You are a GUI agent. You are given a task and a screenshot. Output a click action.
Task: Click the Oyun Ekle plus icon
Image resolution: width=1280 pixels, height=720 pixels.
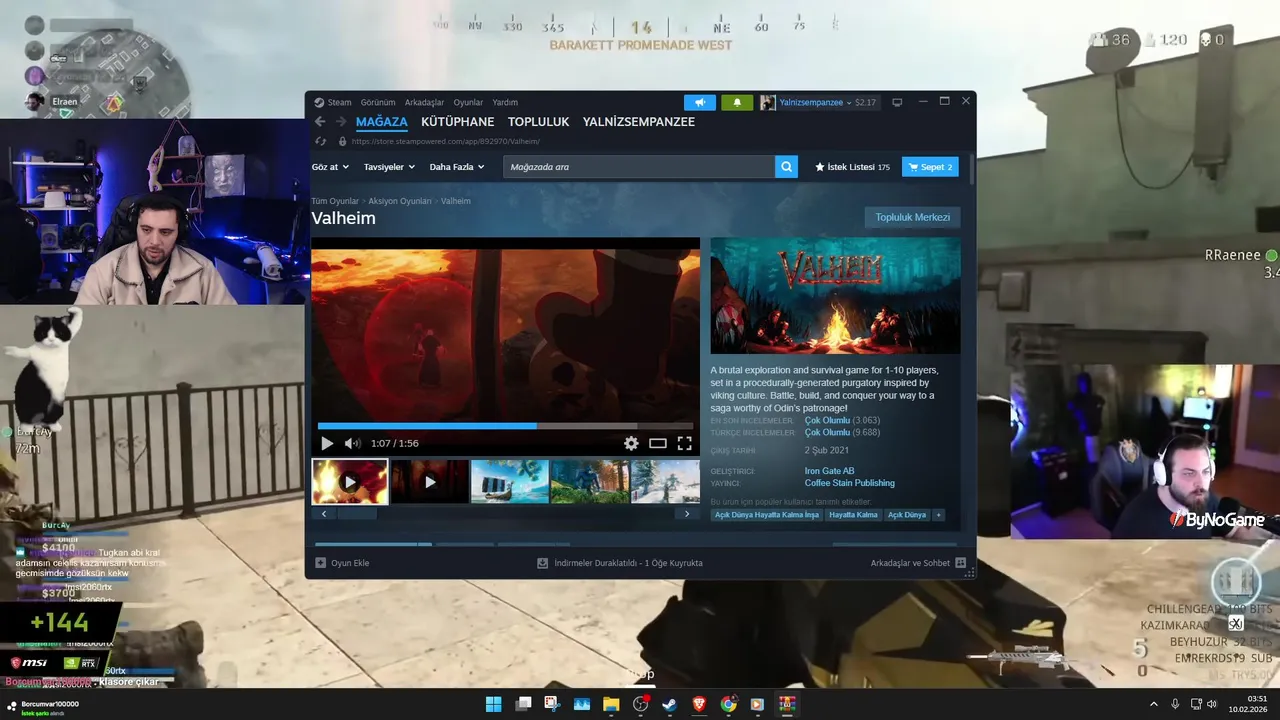click(321, 563)
